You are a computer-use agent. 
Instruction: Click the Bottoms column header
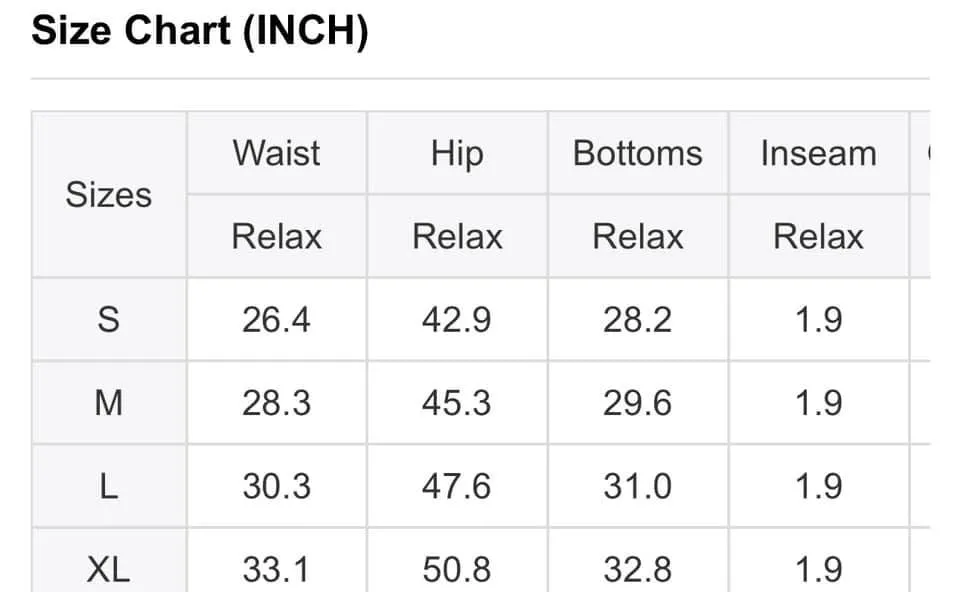[x=638, y=153]
